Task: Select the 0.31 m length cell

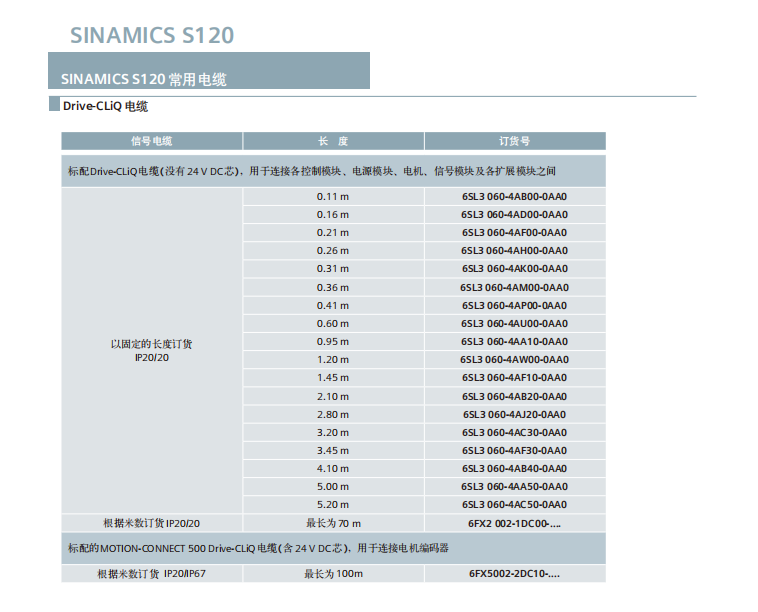Action: [x=334, y=269]
